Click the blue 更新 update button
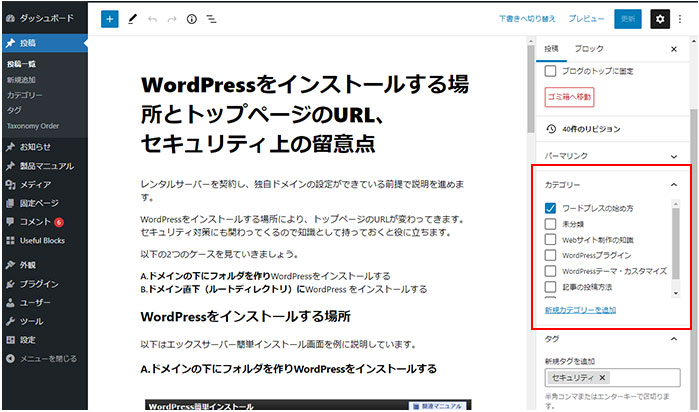 tap(628, 19)
